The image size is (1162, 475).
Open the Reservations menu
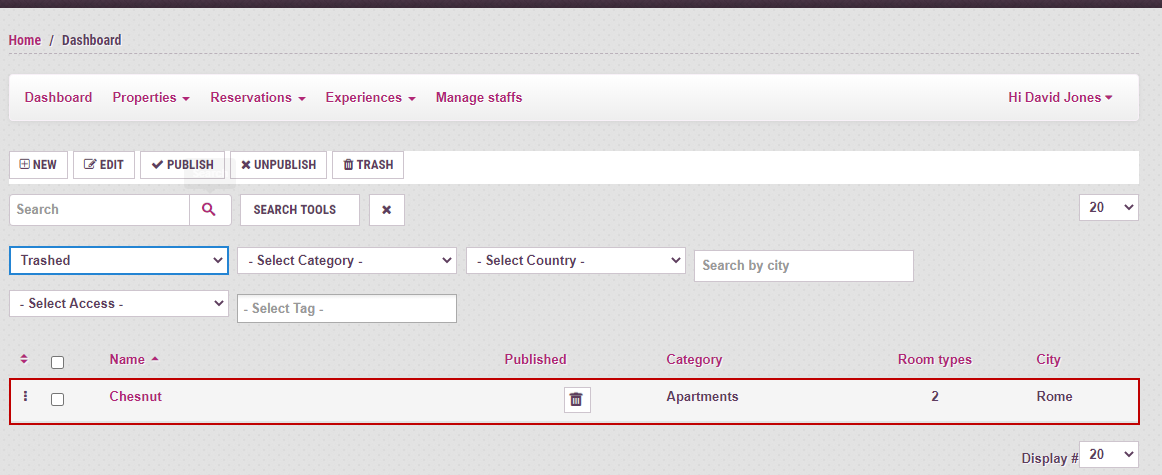click(x=257, y=98)
